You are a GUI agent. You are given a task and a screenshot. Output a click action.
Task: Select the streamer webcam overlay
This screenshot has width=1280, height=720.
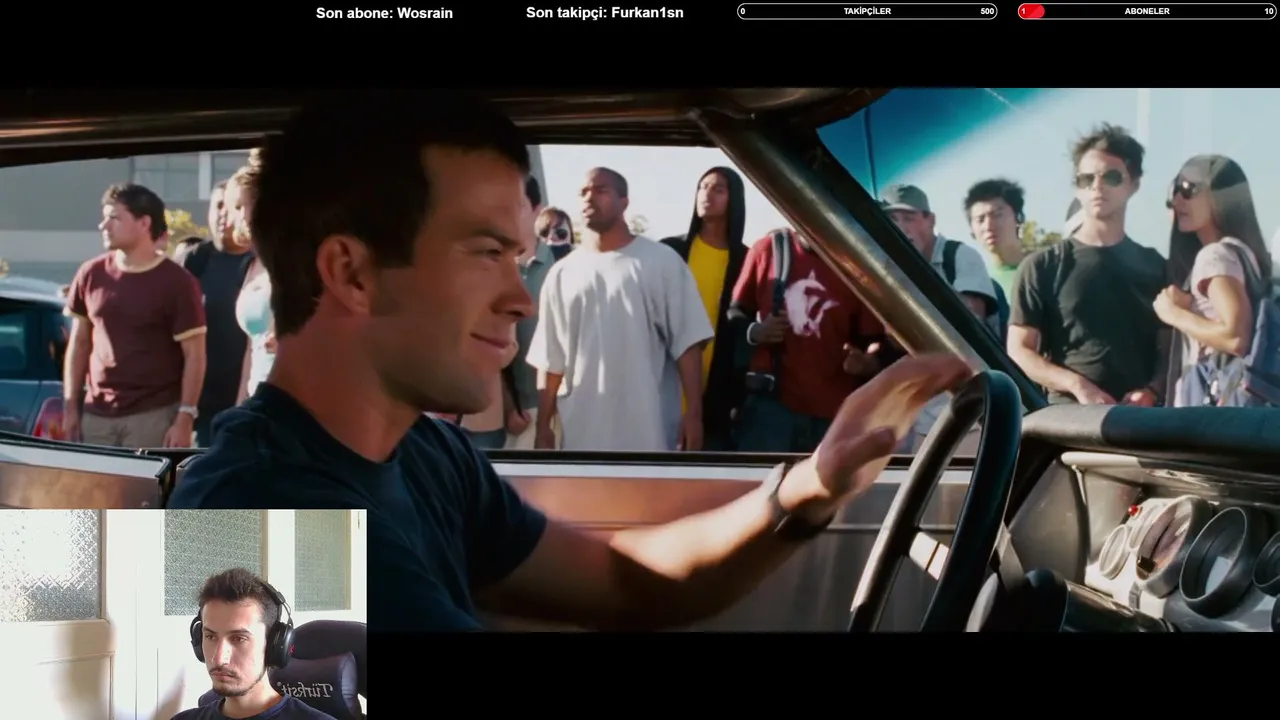click(183, 614)
